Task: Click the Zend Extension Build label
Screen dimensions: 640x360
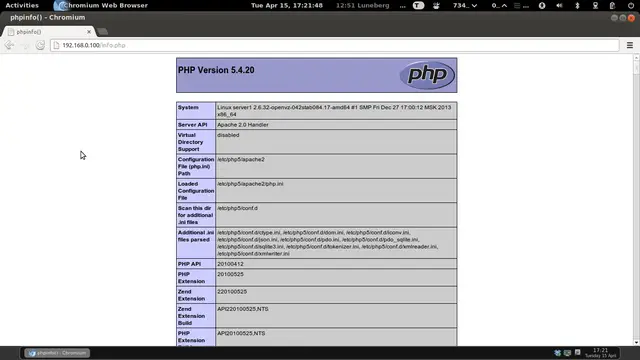Action: [x=191, y=316]
